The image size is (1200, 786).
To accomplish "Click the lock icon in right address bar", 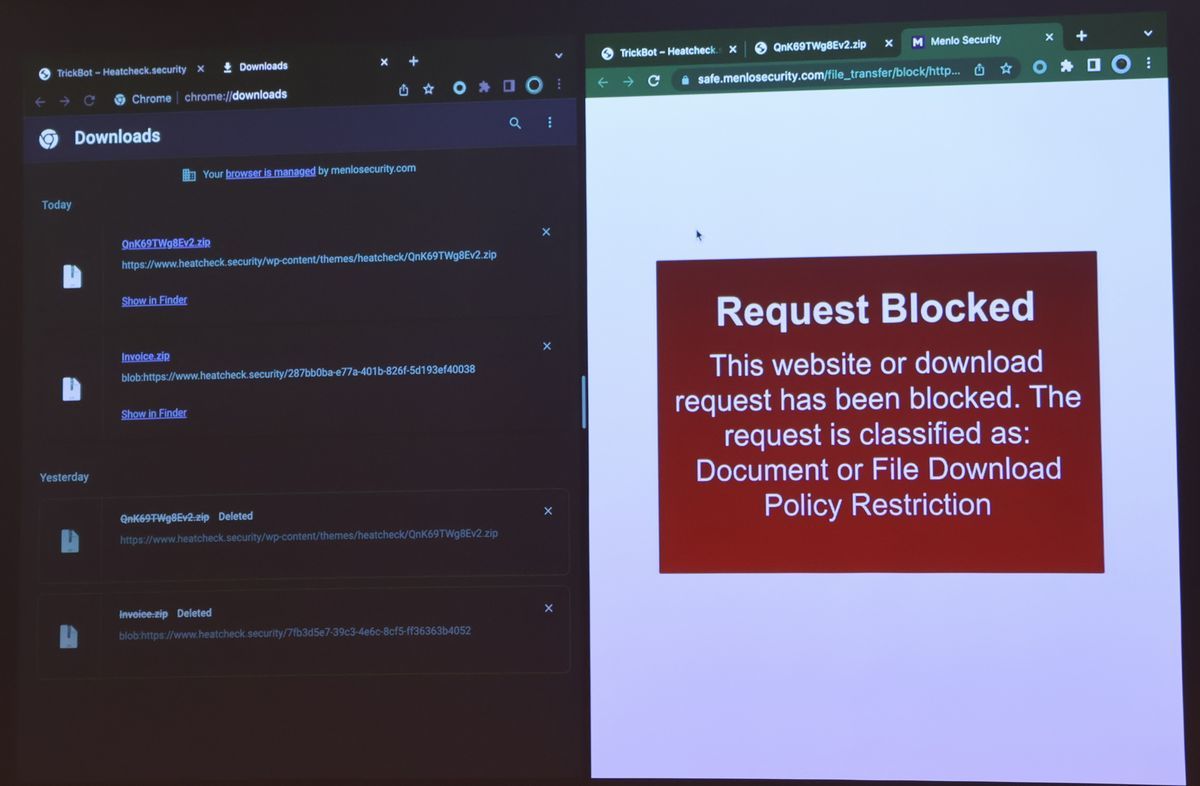I will (685, 79).
